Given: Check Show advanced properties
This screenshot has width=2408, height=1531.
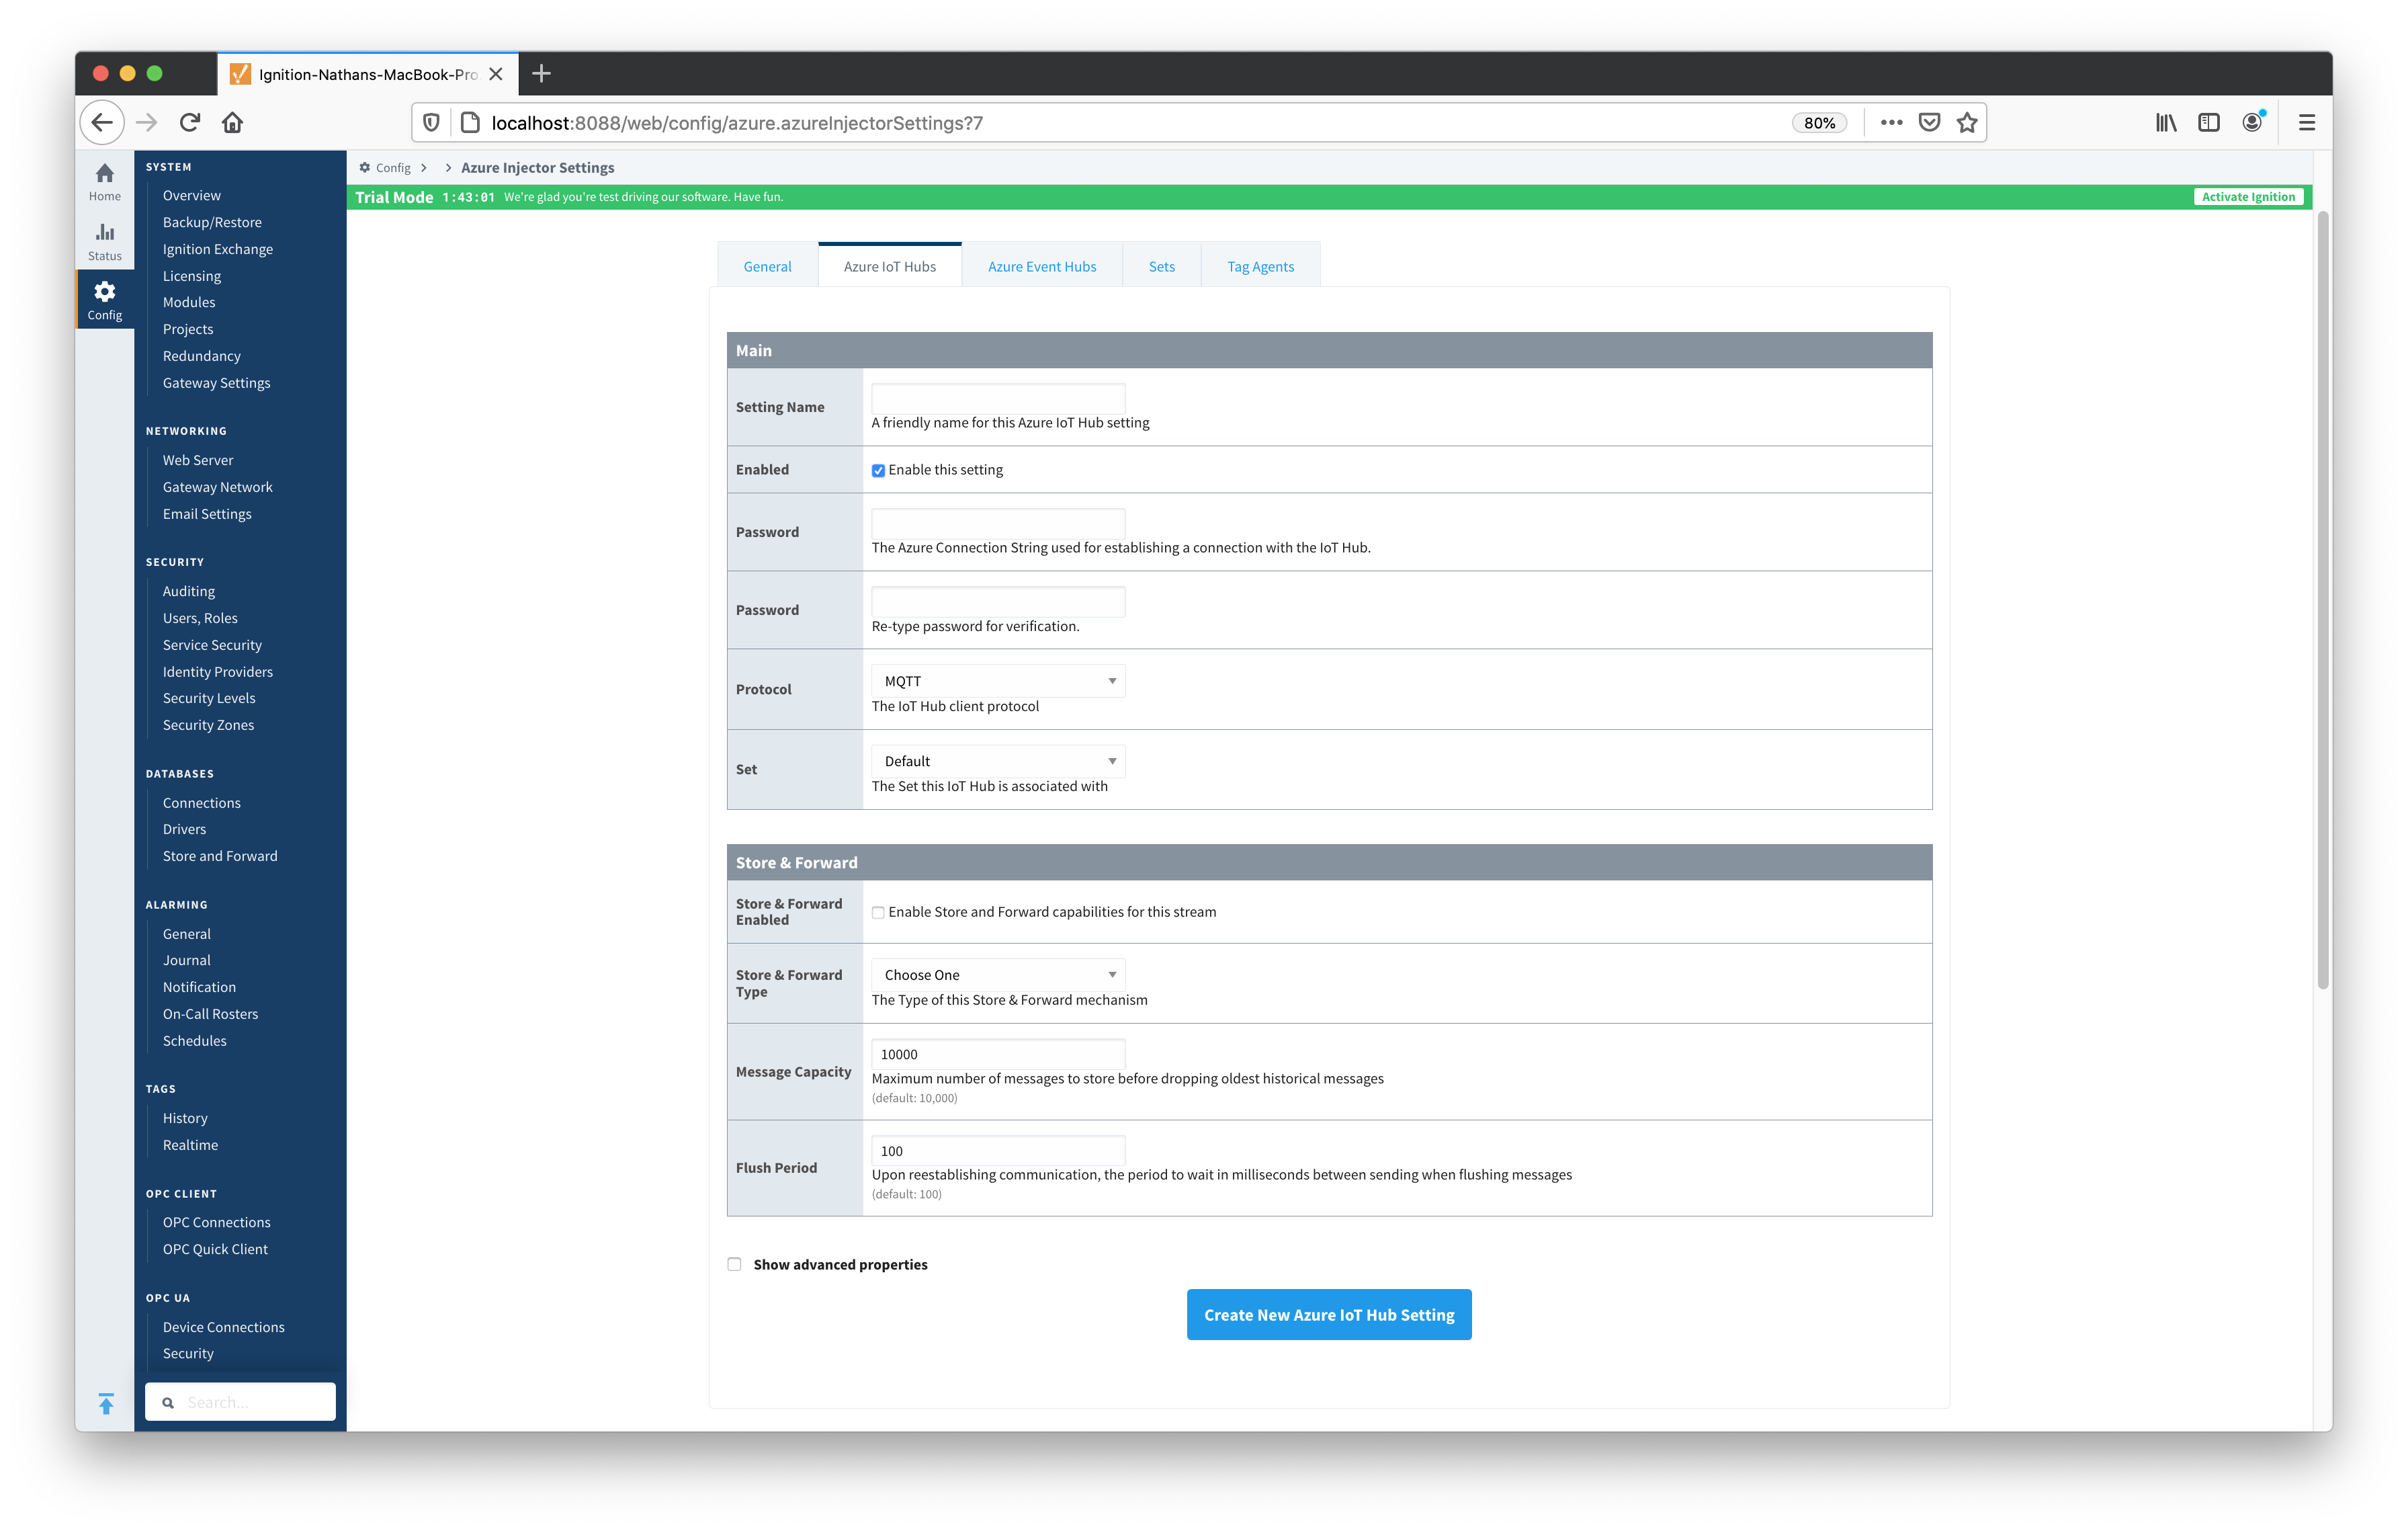Looking at the screenshot, I should [734, 1264].
